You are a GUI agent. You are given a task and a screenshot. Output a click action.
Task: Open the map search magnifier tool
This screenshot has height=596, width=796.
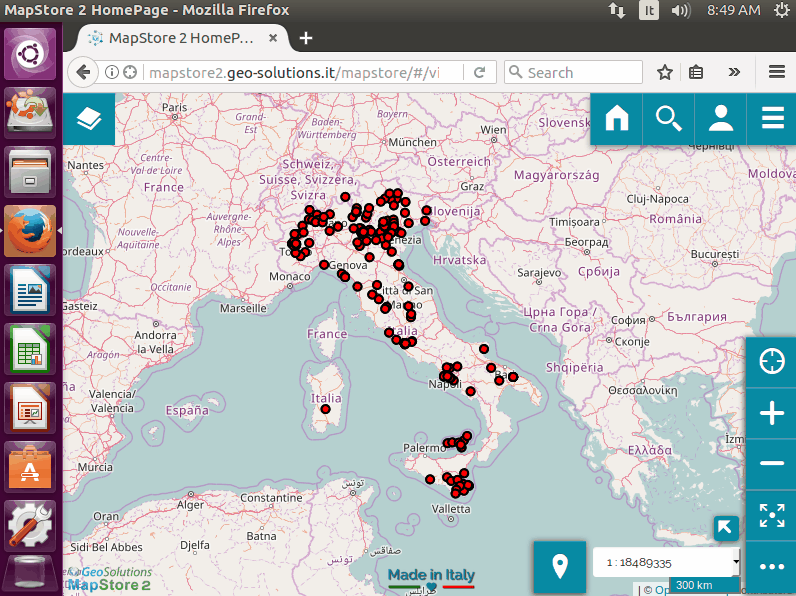(669, 119)
